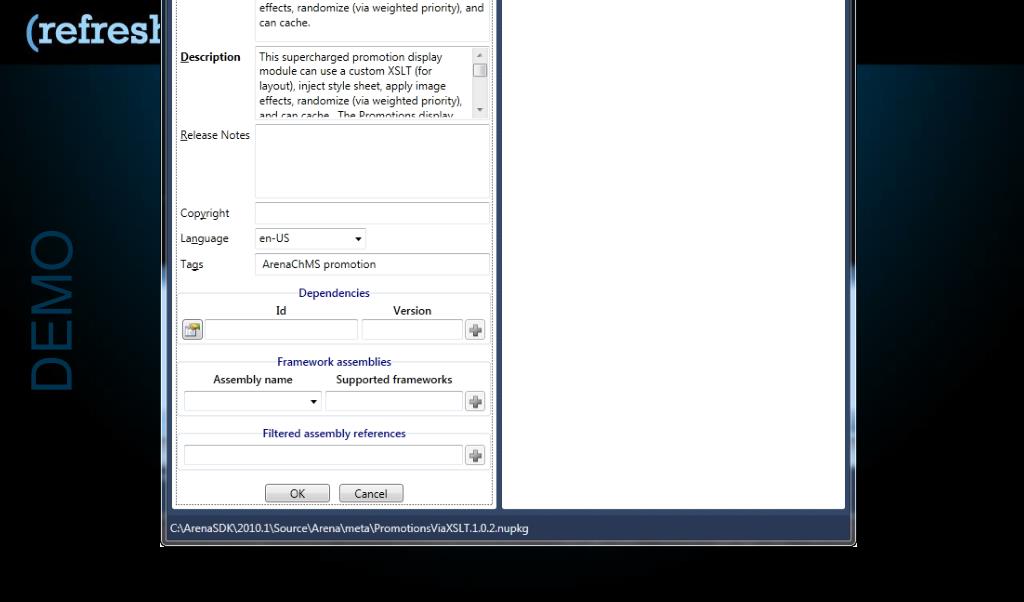Click the Assembly name column header
This screenshot has height=602, width=1024.
point(253,379)
